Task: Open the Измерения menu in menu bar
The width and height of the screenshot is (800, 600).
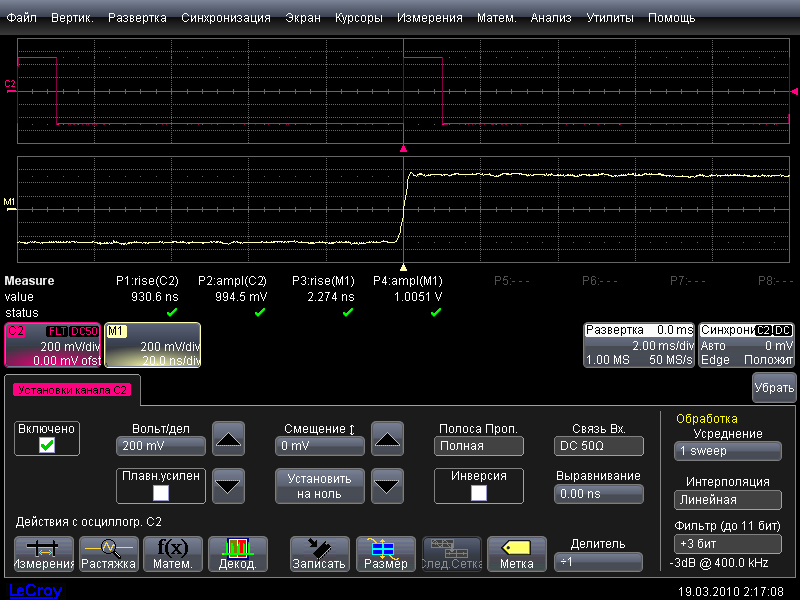Action: pyautogui.click(x=429, y=18)
